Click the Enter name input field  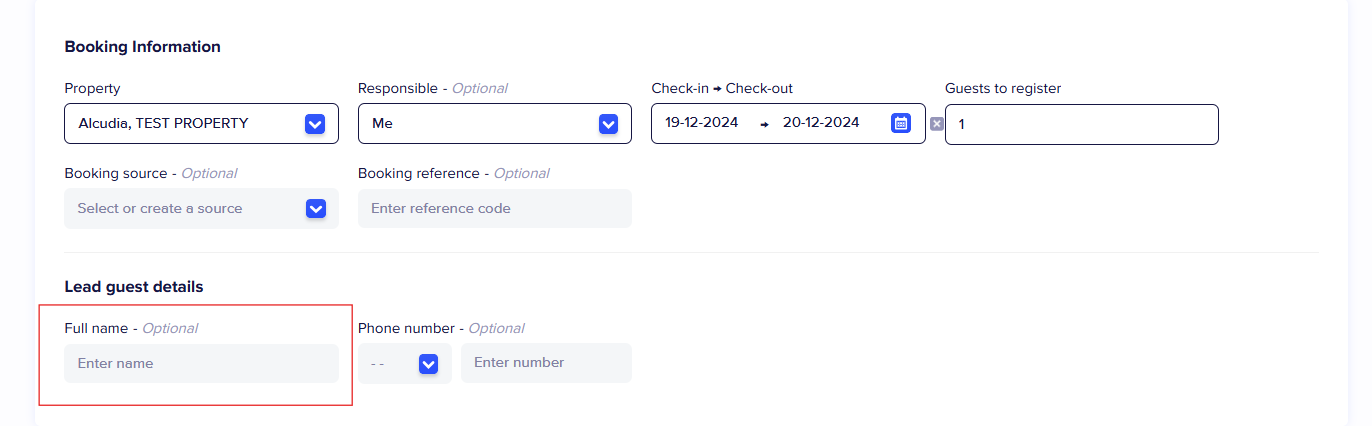201,364
